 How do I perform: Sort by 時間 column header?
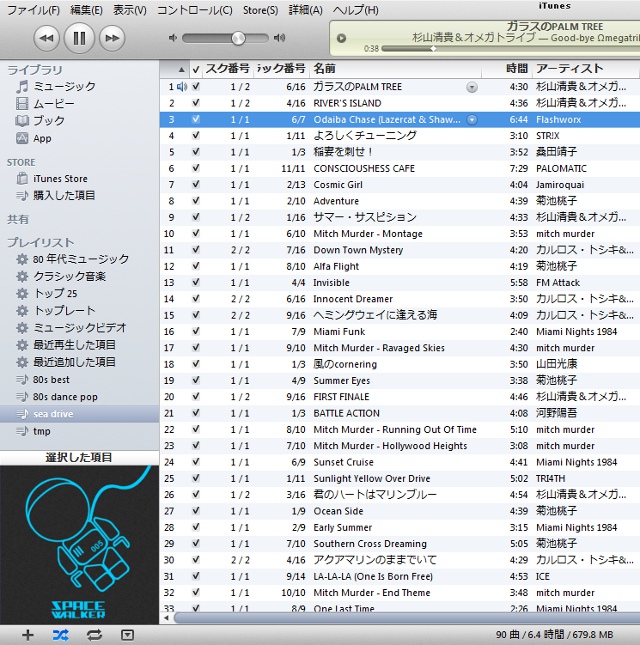[x=507, y=69]
